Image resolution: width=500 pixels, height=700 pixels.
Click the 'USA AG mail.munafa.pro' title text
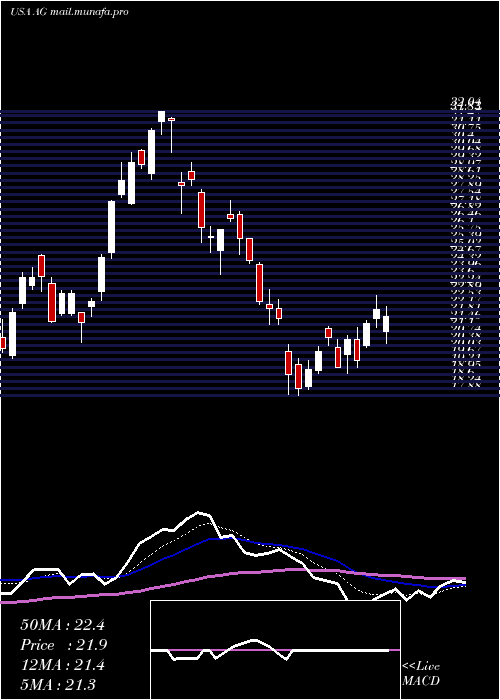(x=69, y=12)
